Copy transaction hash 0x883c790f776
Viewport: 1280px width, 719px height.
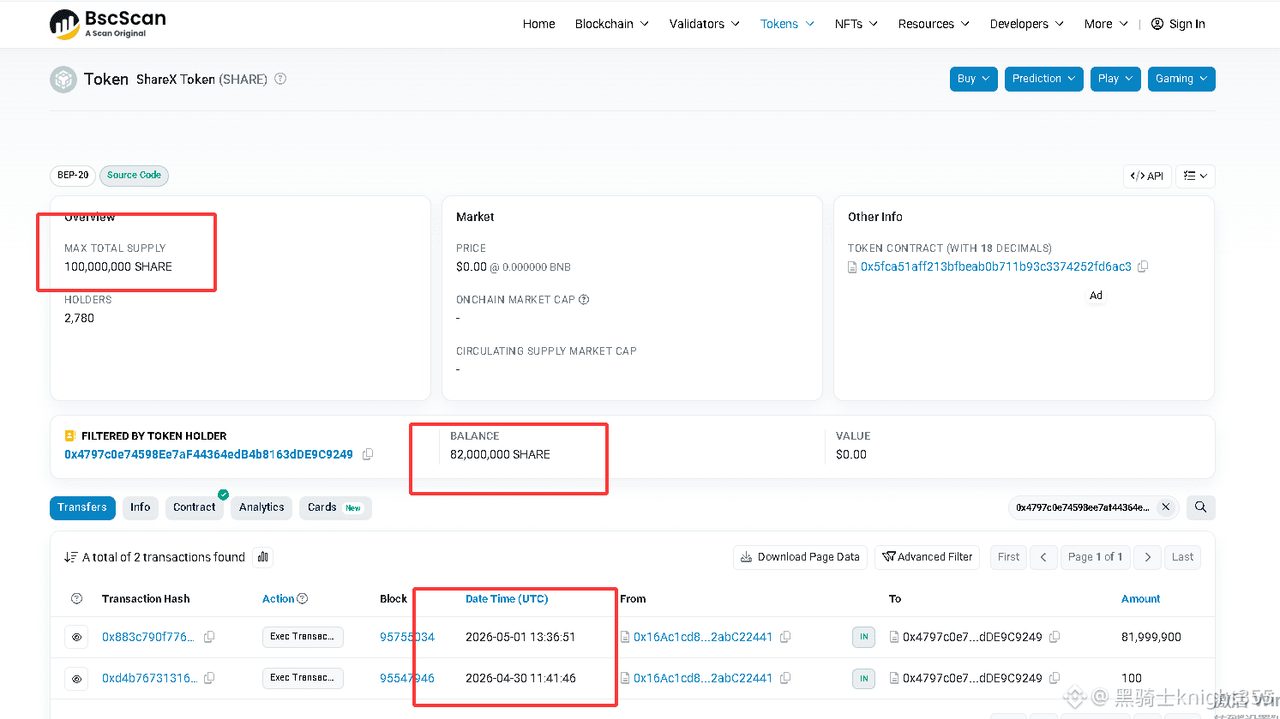click(x=209, y=637)
